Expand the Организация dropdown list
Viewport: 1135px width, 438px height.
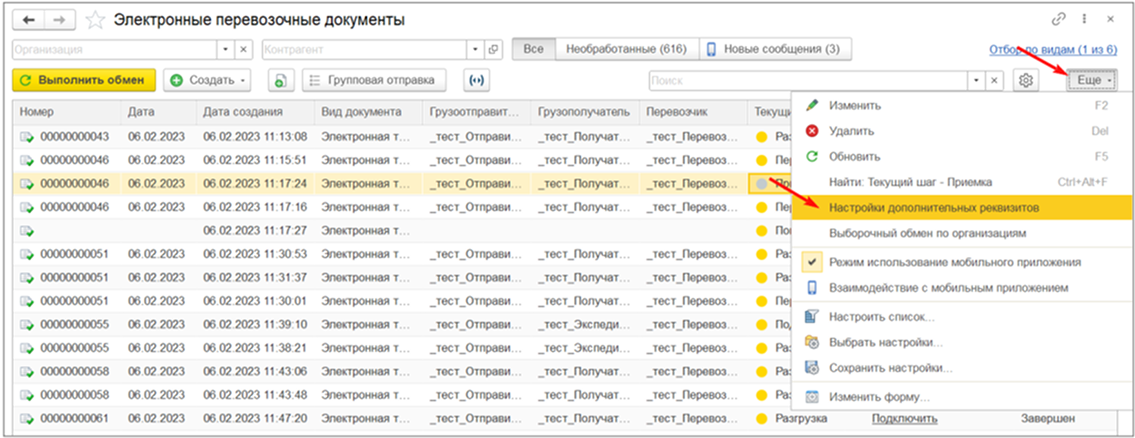223,49
